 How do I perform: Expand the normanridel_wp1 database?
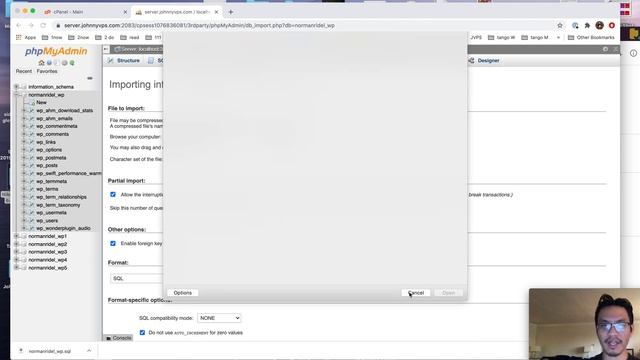click(x=16, y=236)
